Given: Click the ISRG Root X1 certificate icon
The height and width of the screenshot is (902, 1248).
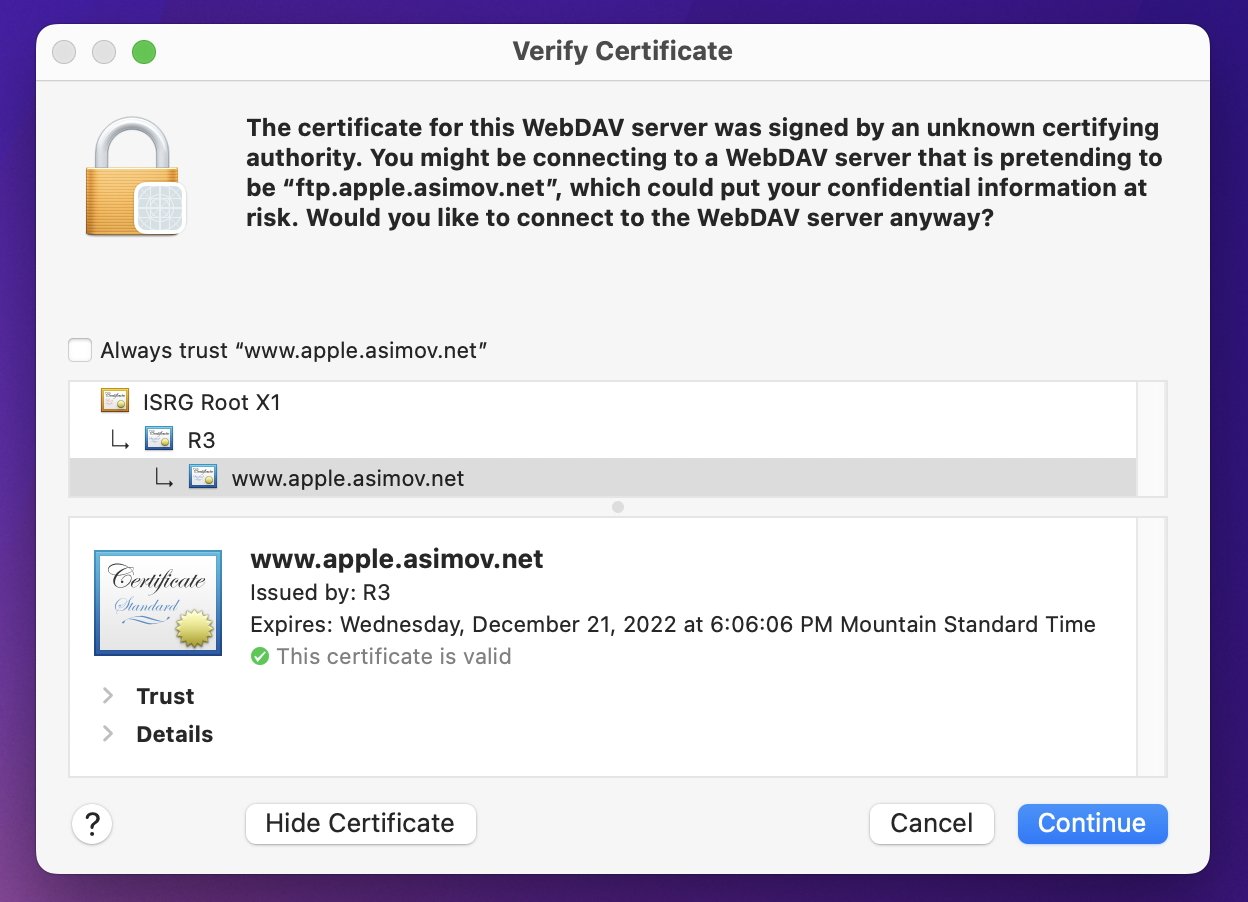Looking at the screenshot, I should [116, 402].
